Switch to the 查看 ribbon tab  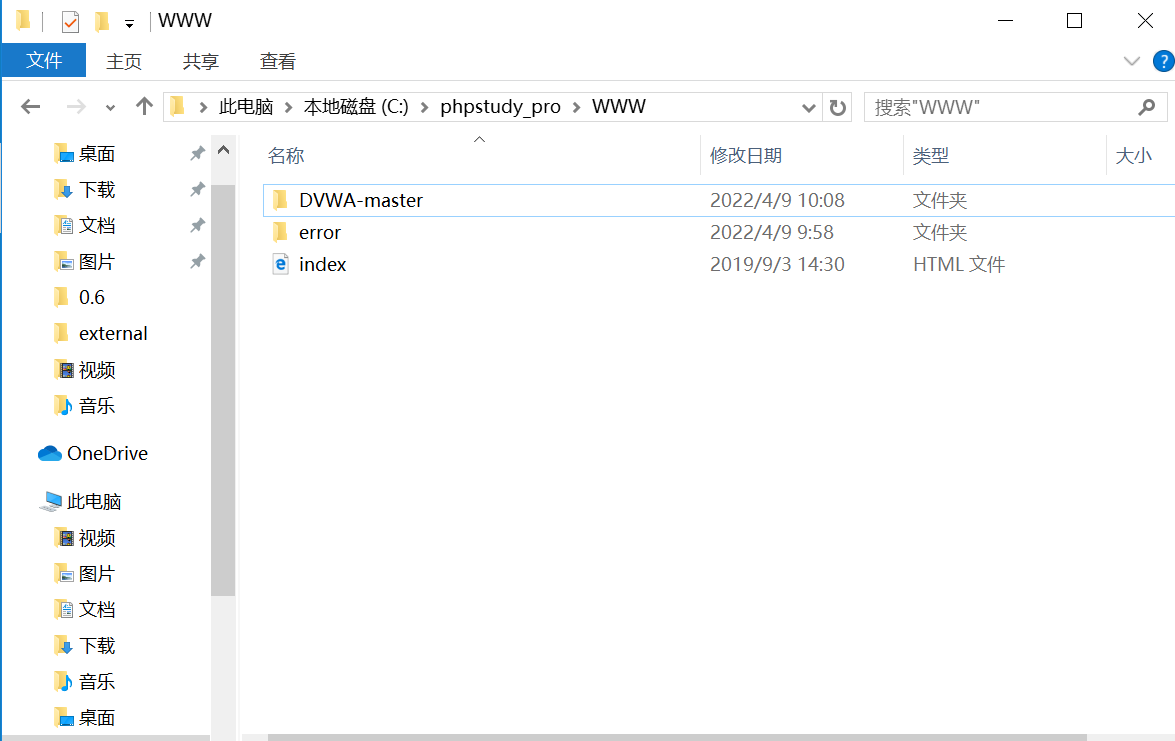[277, 61]
